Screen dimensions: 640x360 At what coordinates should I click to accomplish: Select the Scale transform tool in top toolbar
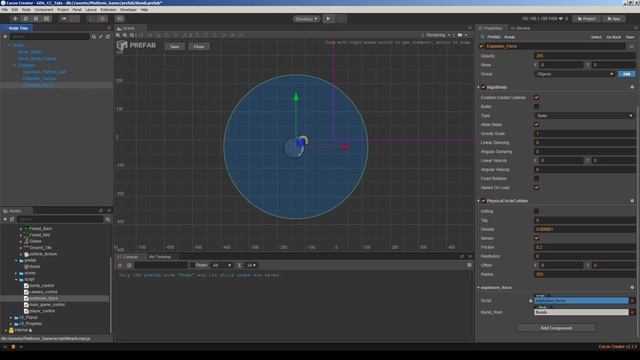tap(36, 19)
